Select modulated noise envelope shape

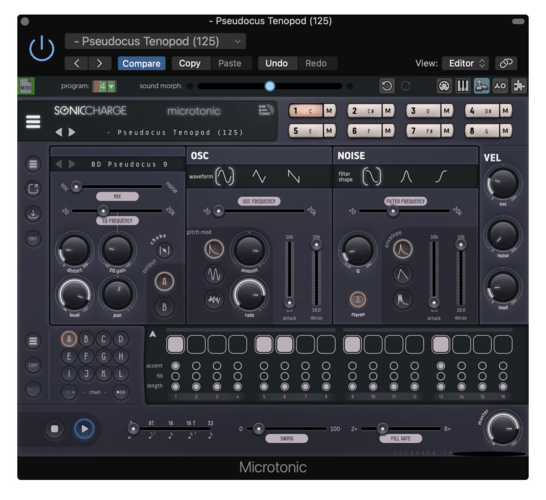[x=403, y=299]
